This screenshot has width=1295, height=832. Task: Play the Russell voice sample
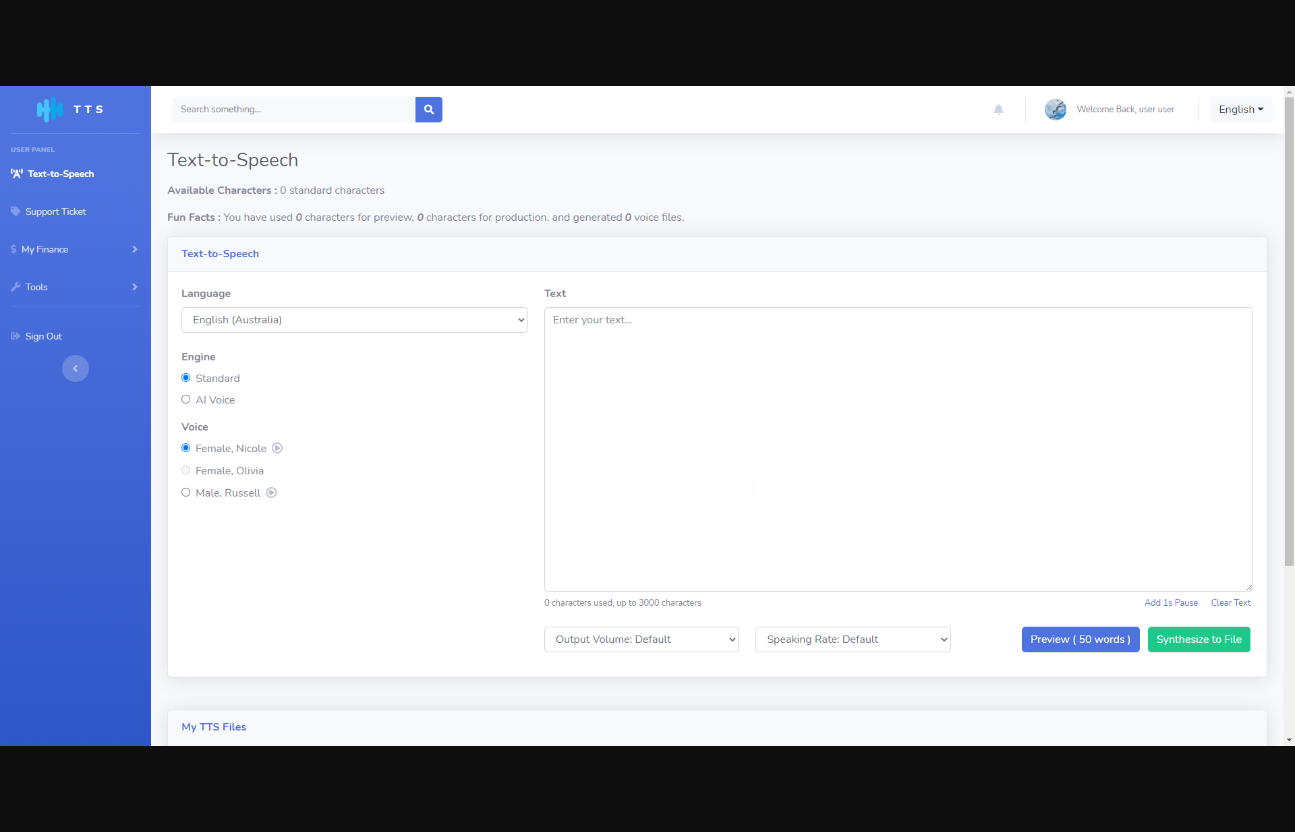tap(271, 493)
